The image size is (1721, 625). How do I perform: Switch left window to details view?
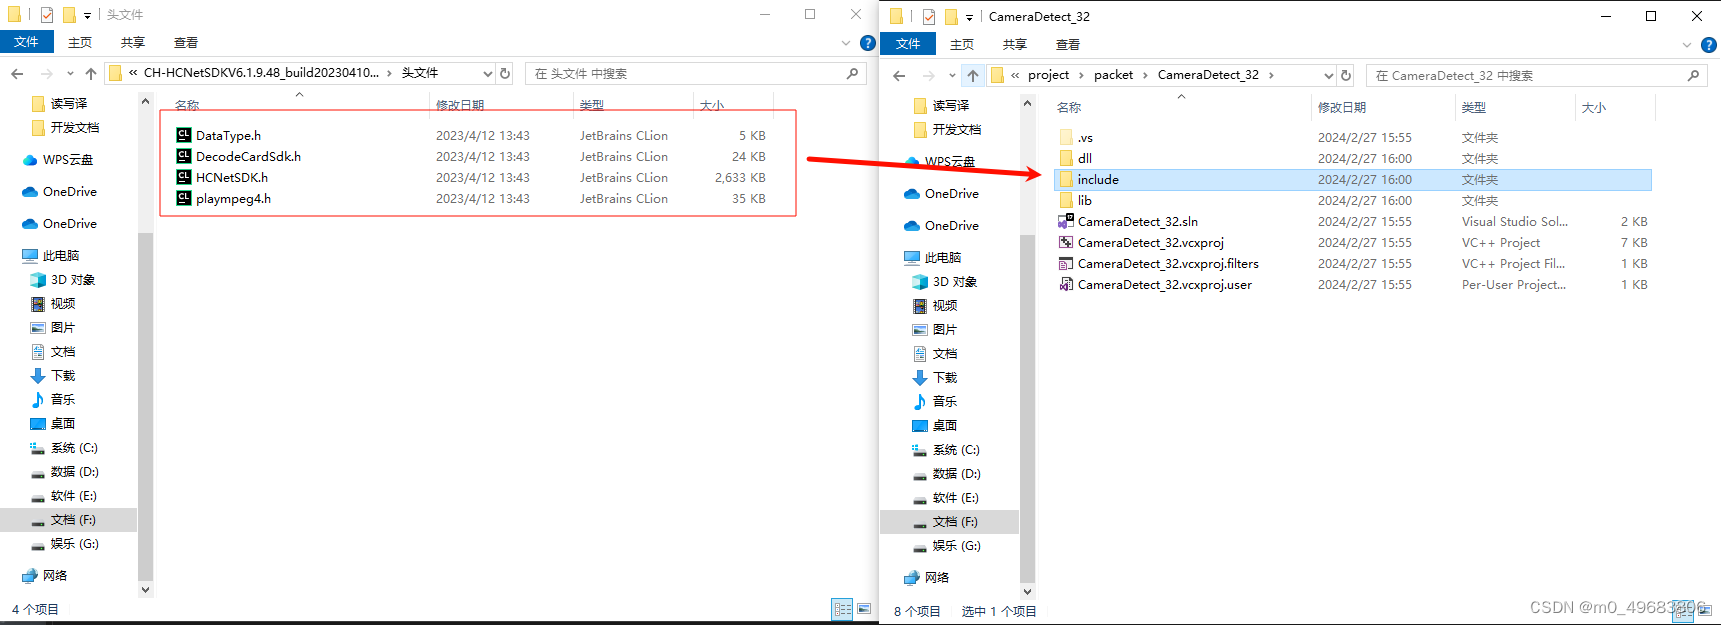[843, 609]
